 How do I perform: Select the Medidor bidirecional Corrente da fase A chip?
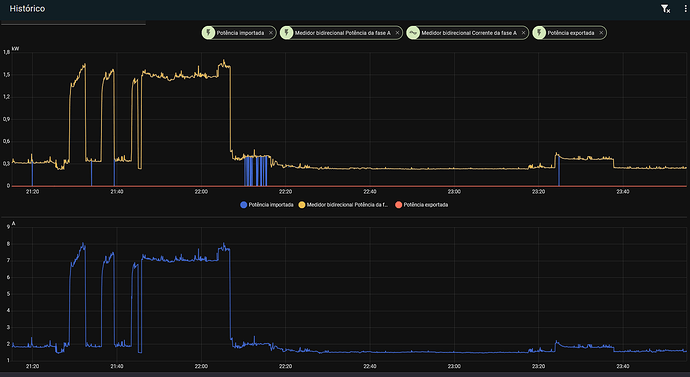467,33
